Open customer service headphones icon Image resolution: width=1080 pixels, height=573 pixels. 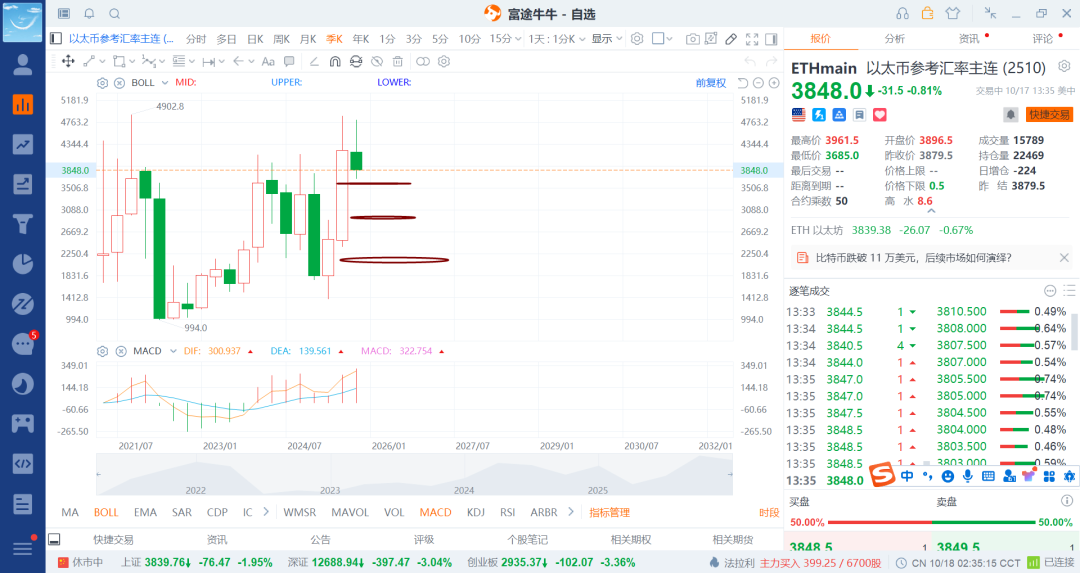point(902,13)
